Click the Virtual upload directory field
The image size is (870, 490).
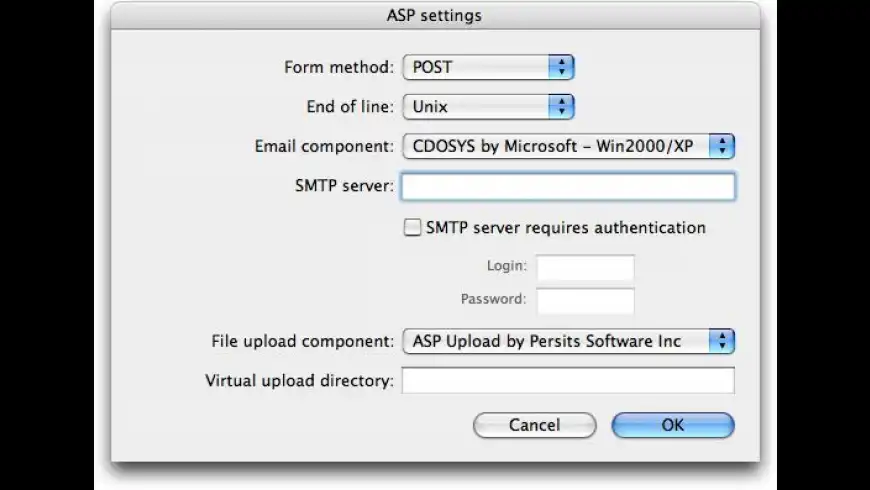pos(568,381)
